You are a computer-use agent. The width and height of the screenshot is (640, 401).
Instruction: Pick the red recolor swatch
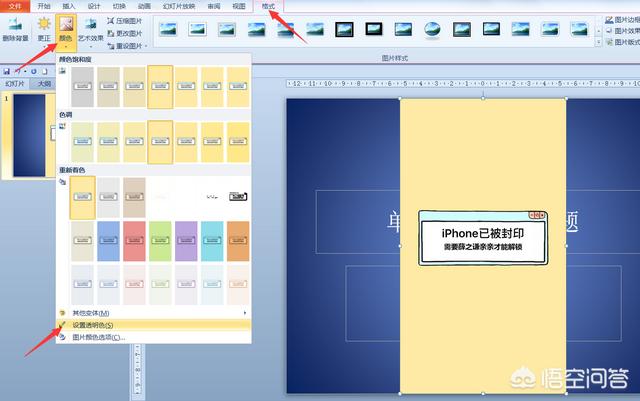click(x=134, y=241)
